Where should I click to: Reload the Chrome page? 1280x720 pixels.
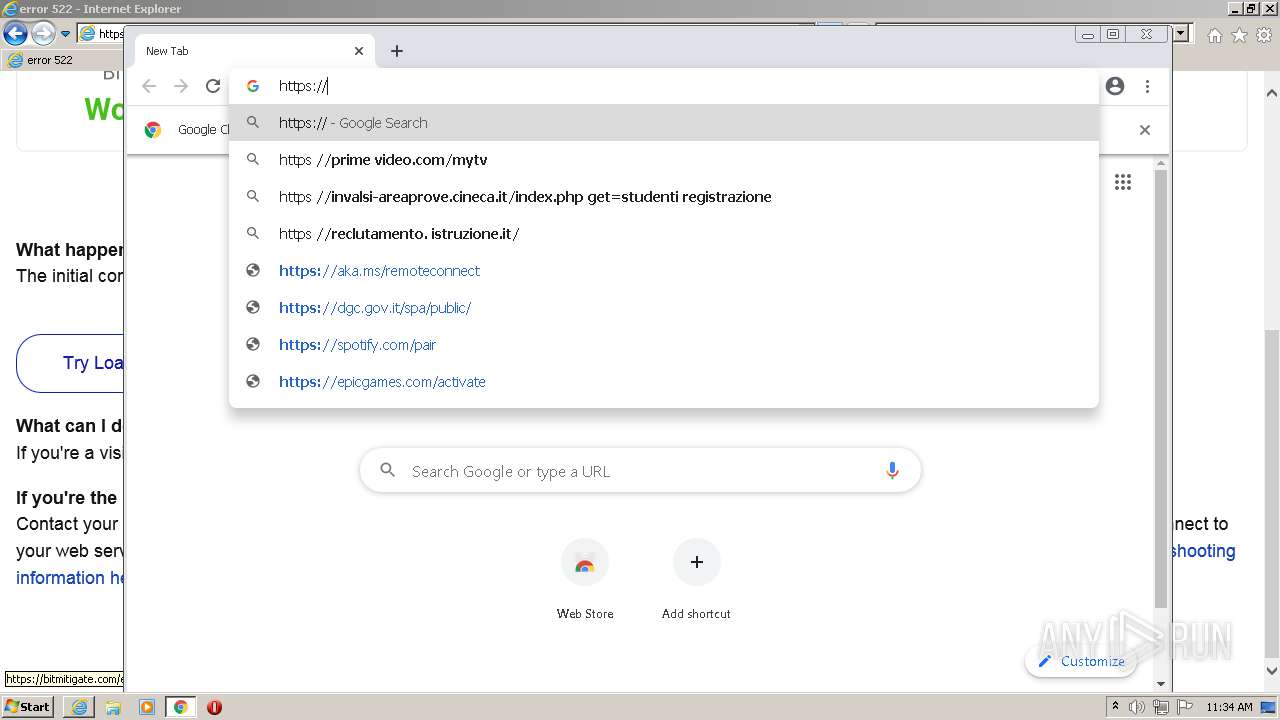pyautogui.click(x=213, y=86)
